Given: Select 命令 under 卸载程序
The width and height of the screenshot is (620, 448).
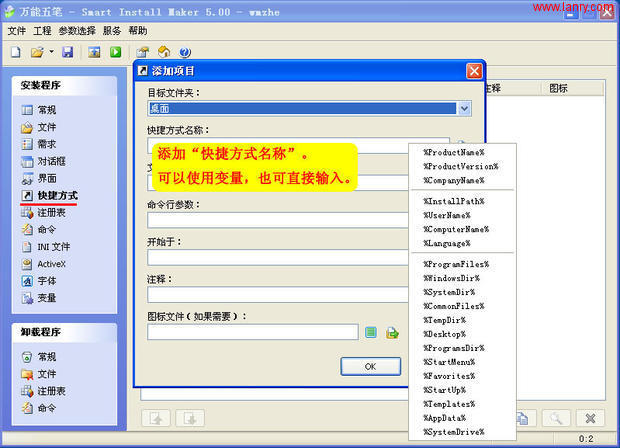Looking at the screenshot, I should [39, 408].
